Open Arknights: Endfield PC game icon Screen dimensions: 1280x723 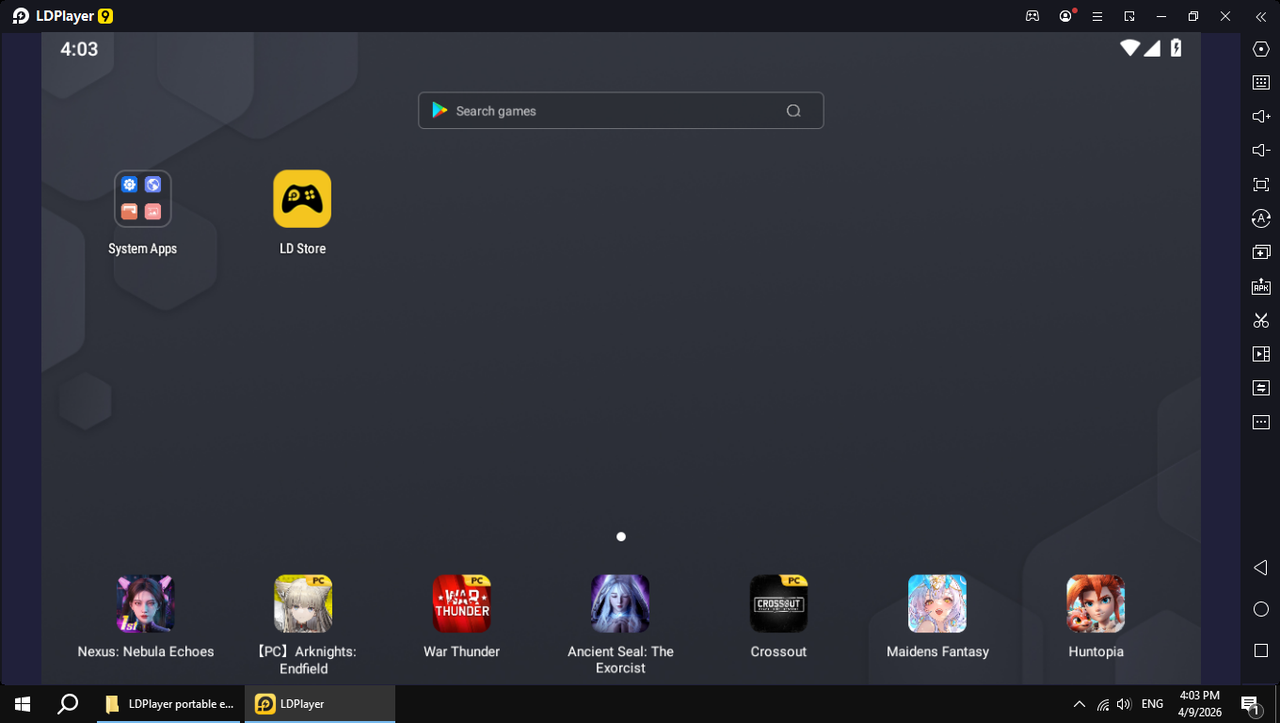coord(303,604)
